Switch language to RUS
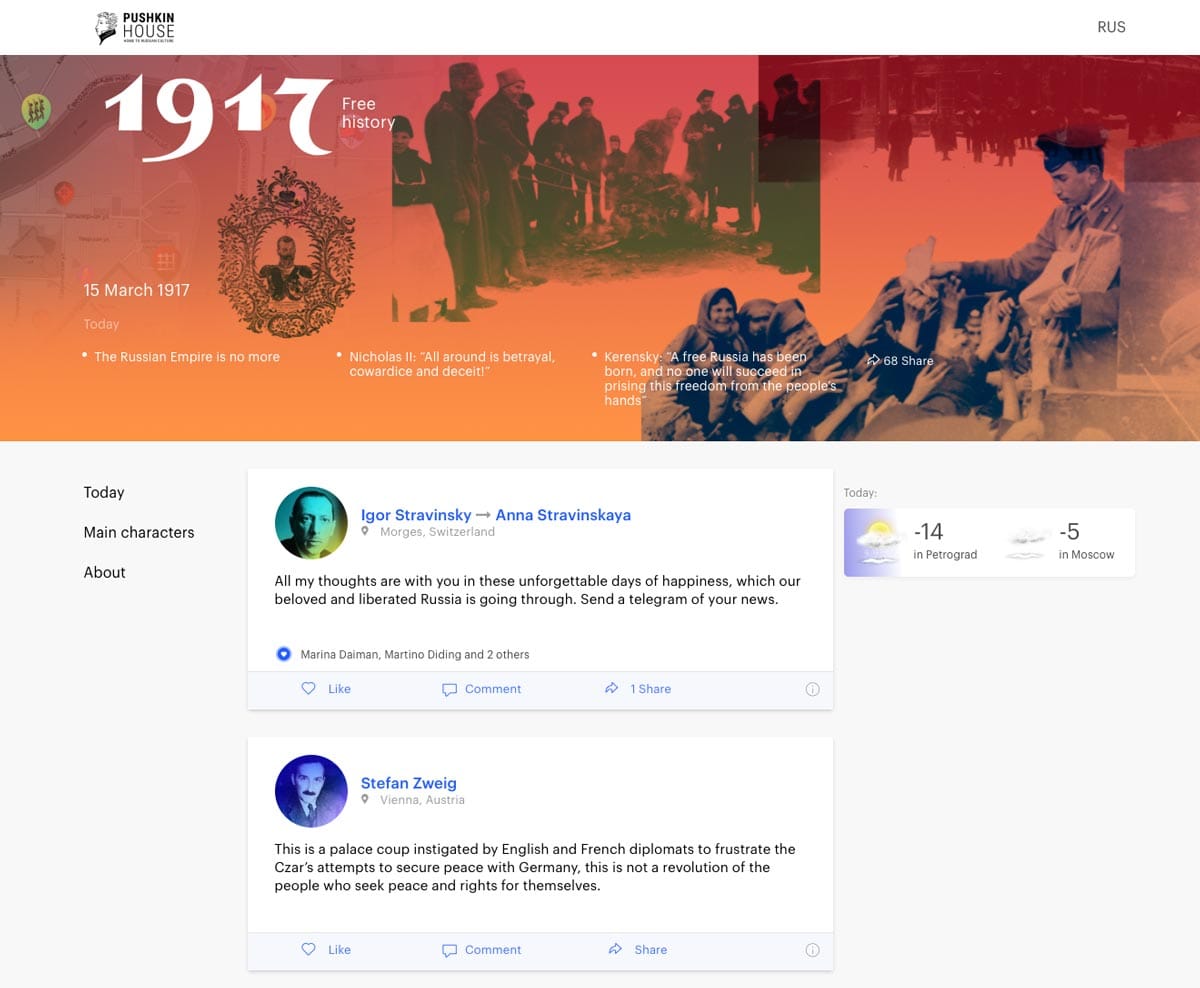Screen dimensions: 1200x988 [1111, 27]
